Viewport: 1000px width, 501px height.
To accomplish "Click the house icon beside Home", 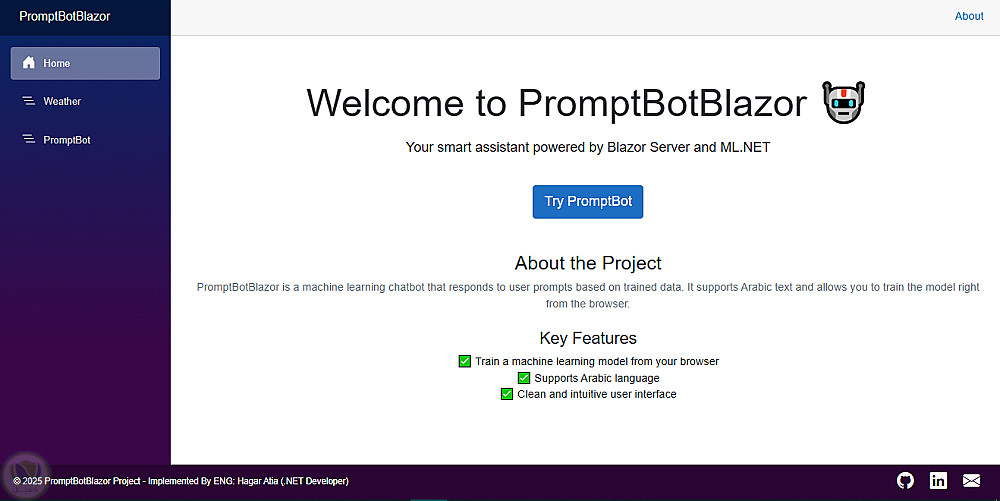I will click(x=29, y=63).
